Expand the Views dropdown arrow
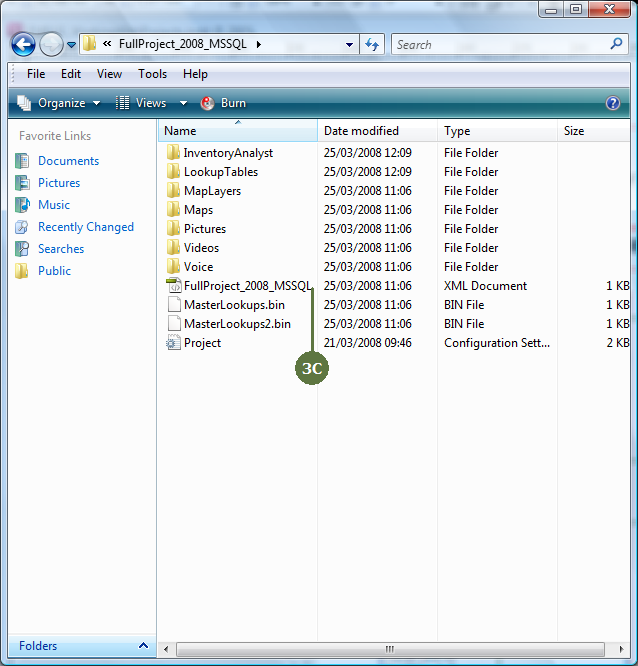The image size is (638, 666). (x=183, y=103)
